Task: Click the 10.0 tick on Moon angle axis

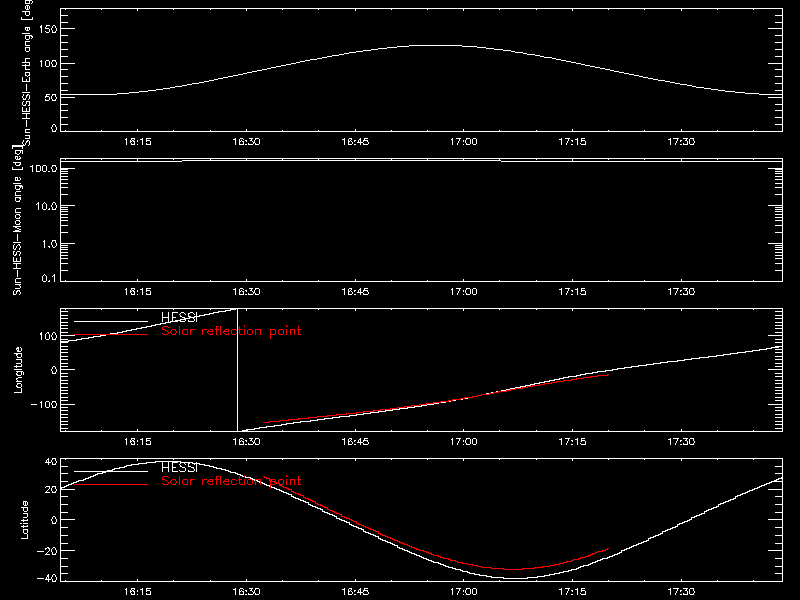Action: point(46,206)
